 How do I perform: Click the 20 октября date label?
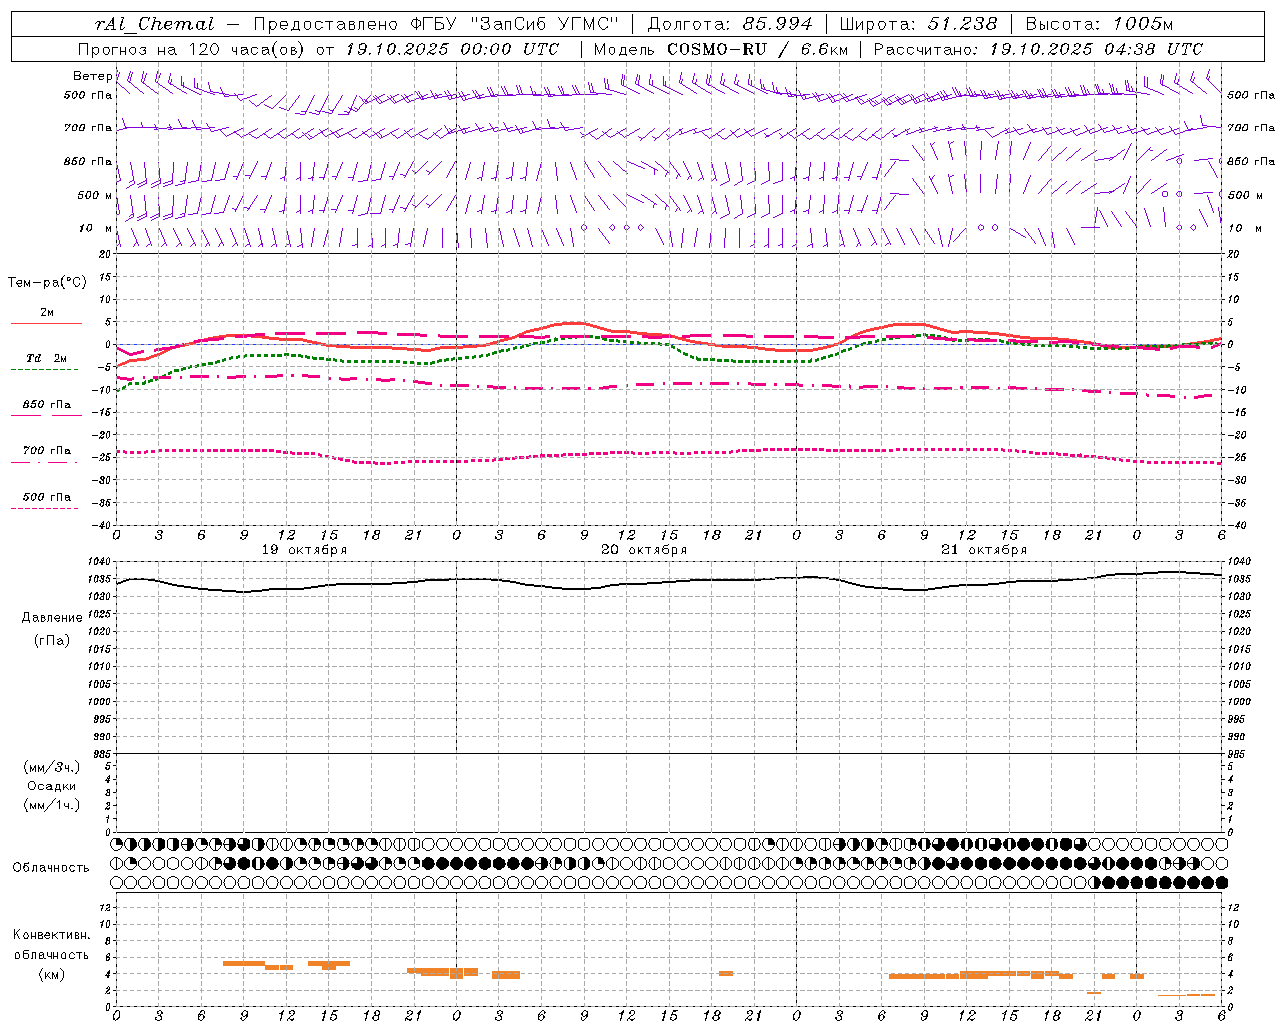645,550
